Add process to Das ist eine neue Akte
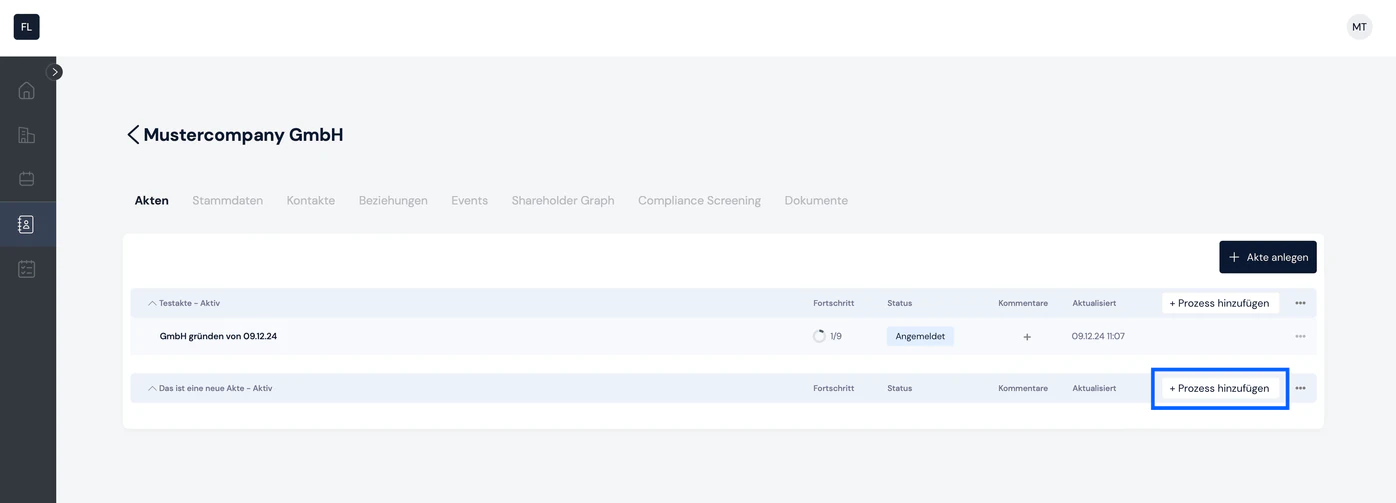The image size is (1396, 503). point(1220,388)
